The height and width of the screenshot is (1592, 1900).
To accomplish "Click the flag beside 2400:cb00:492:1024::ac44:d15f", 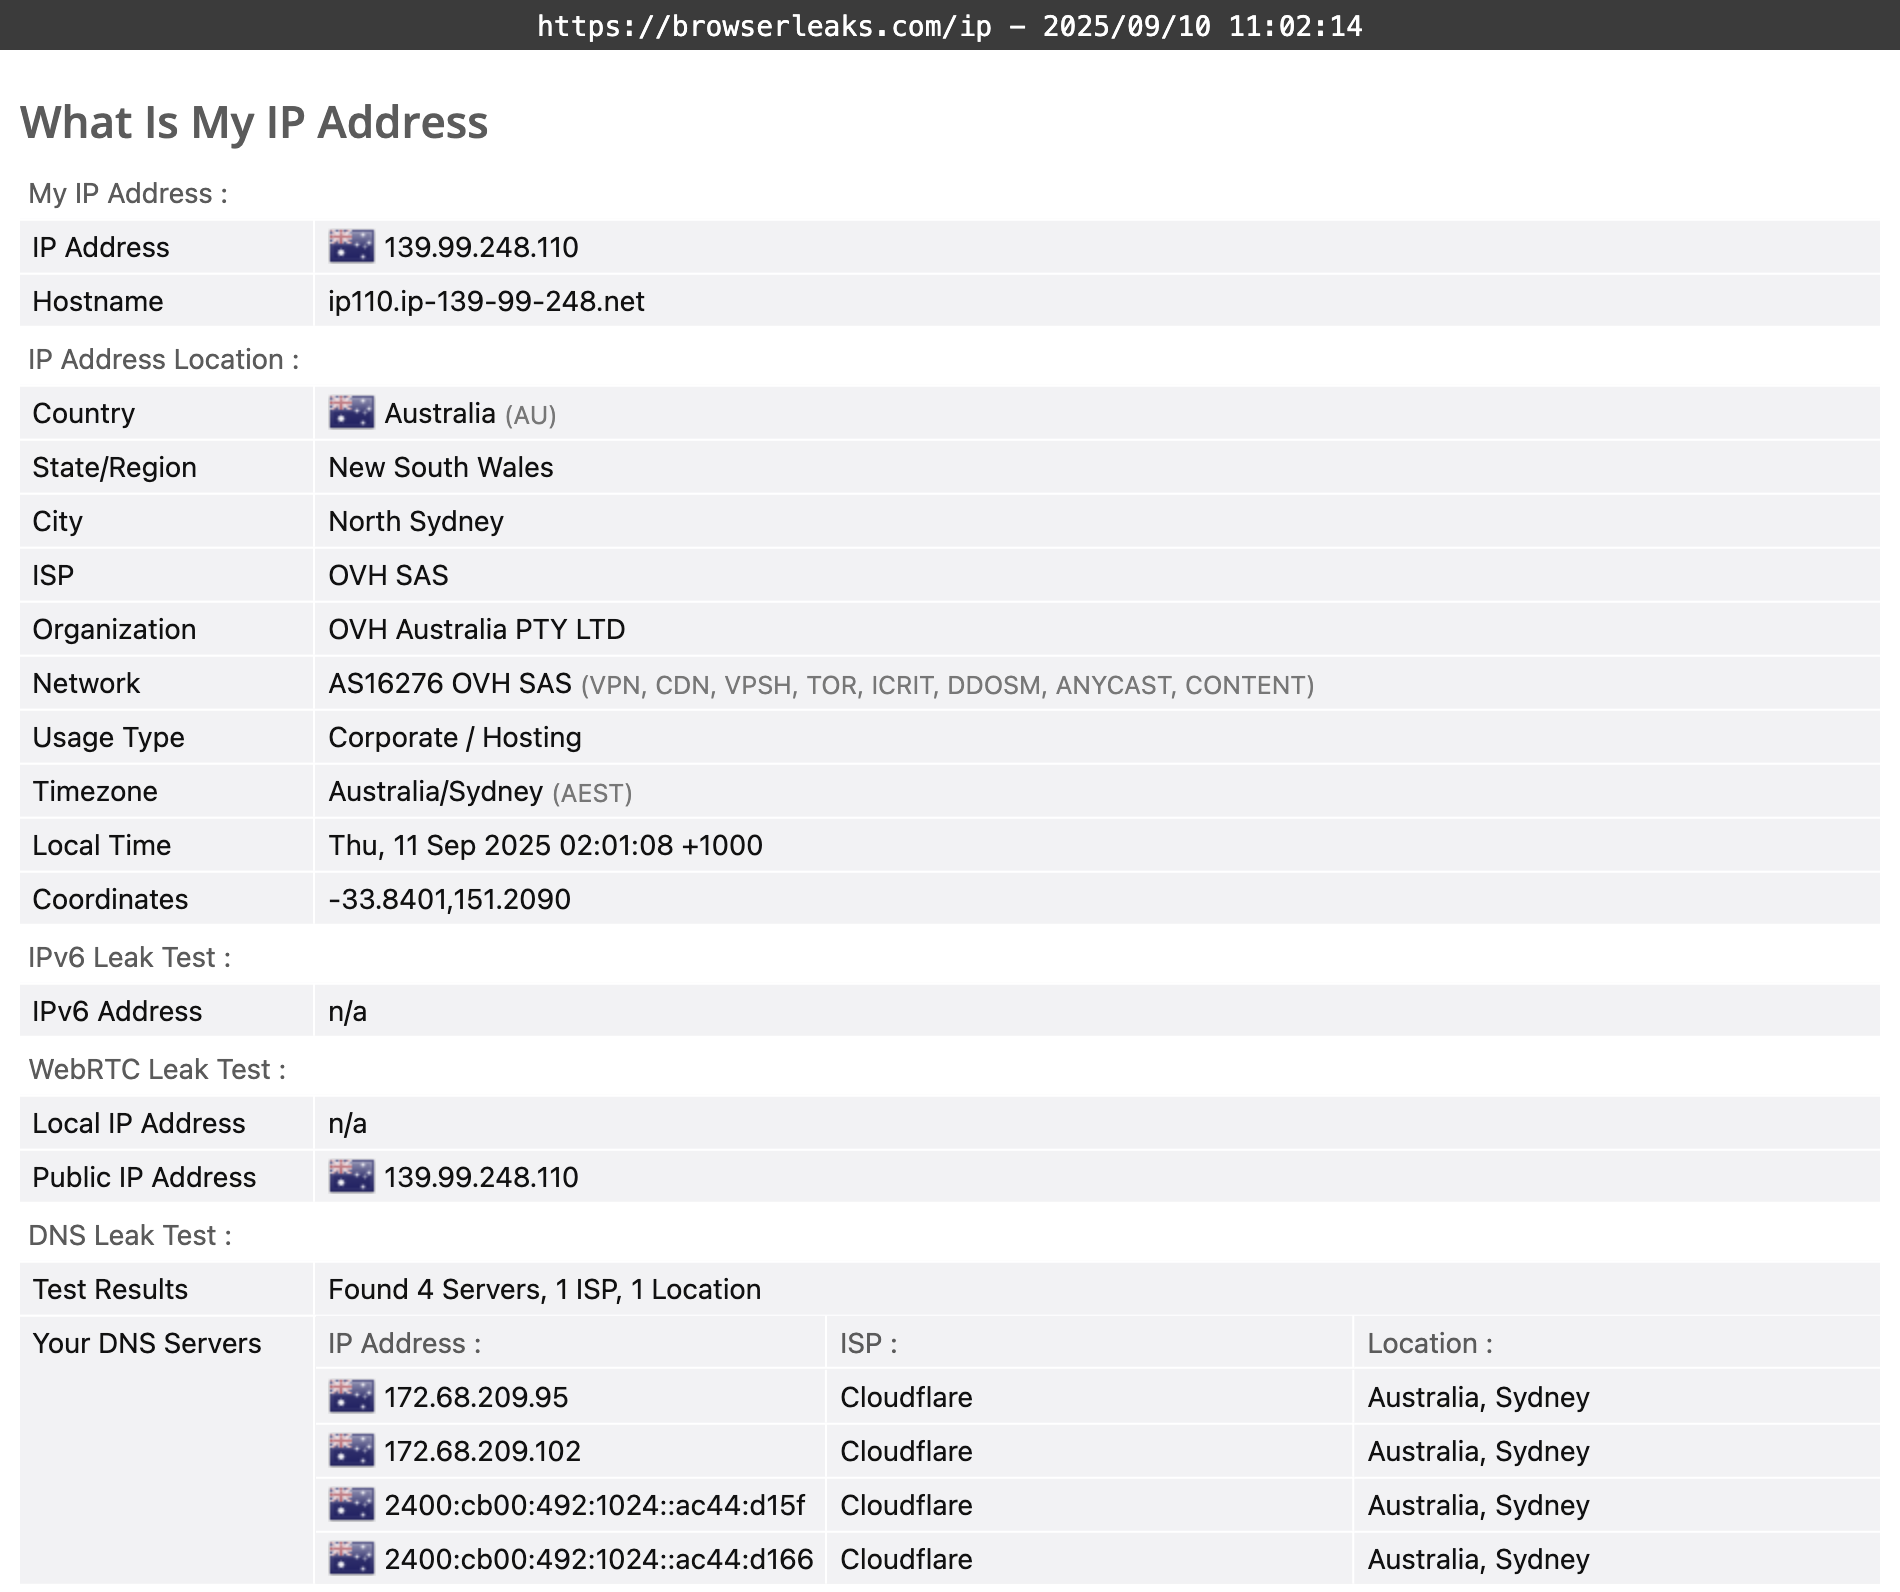I will tap(351, 1505).
